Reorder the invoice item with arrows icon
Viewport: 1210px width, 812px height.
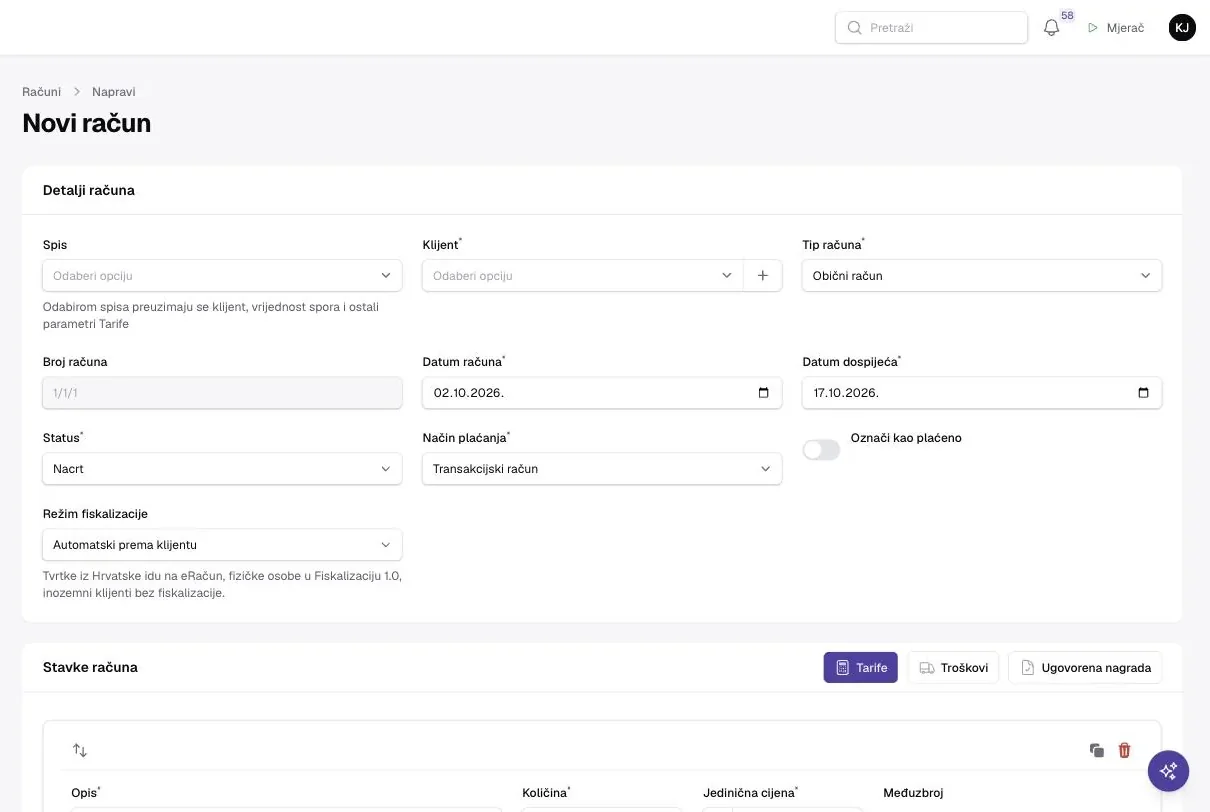80,750
